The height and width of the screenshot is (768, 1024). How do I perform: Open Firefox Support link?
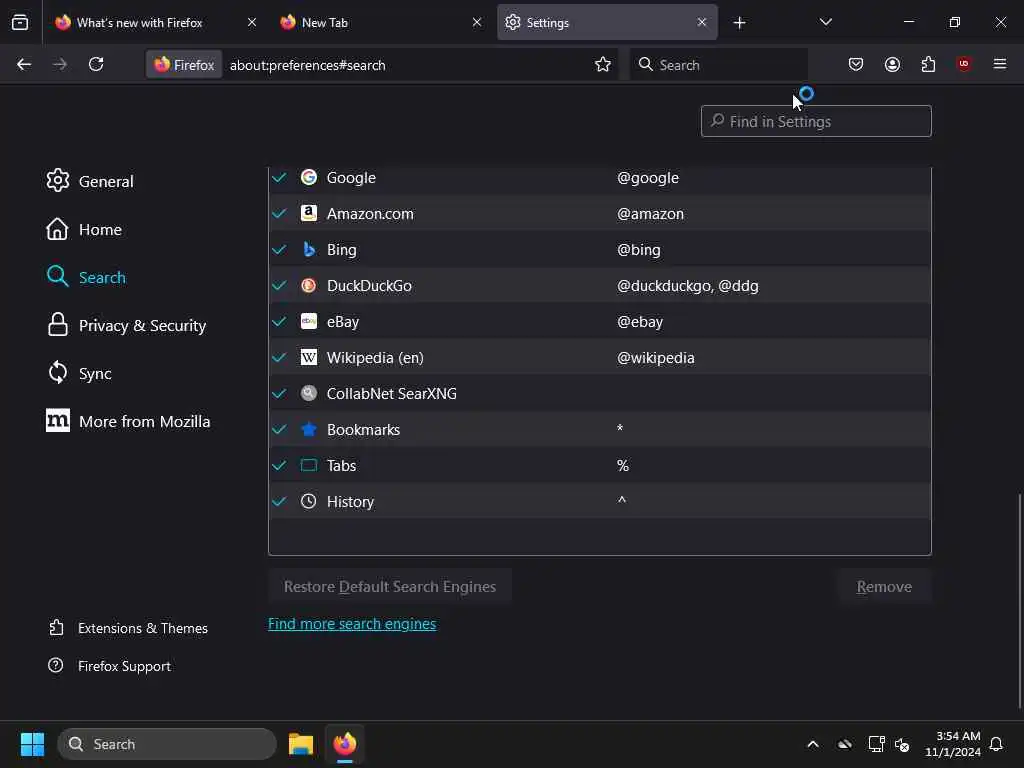tap(109, 666)
